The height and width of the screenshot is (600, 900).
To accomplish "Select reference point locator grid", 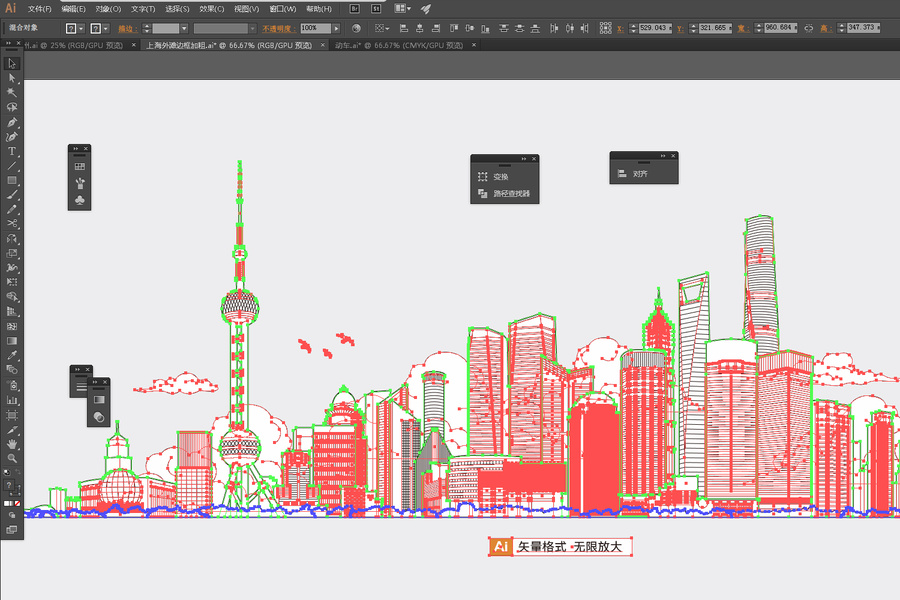I will pyautogui.click(x=605, y=28).
